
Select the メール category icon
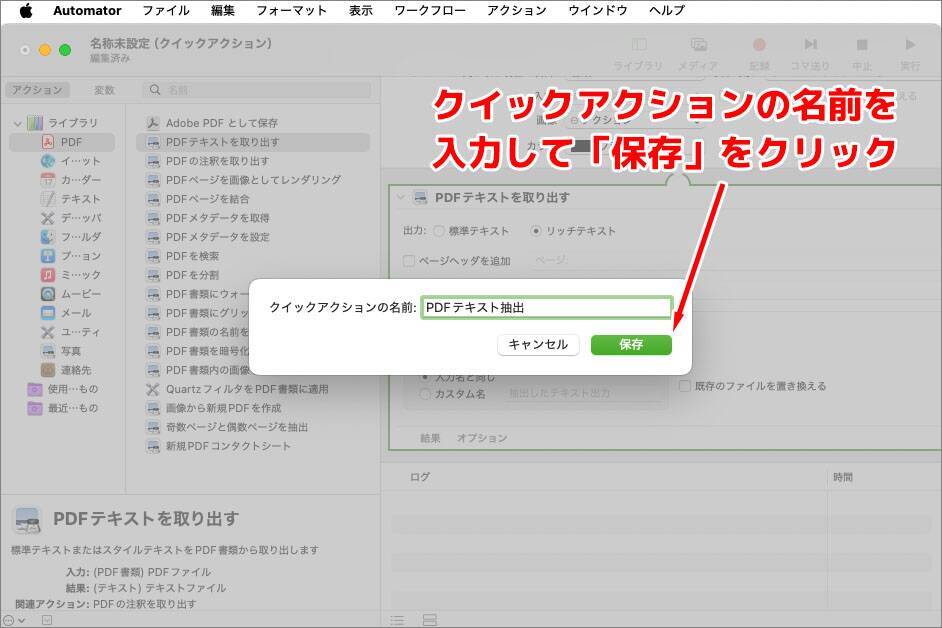point(48,313)
